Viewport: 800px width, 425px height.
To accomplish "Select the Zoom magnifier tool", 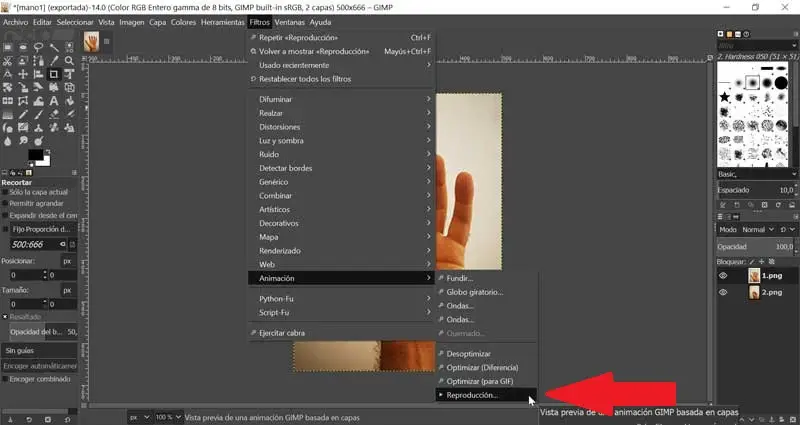I will 69,61.
